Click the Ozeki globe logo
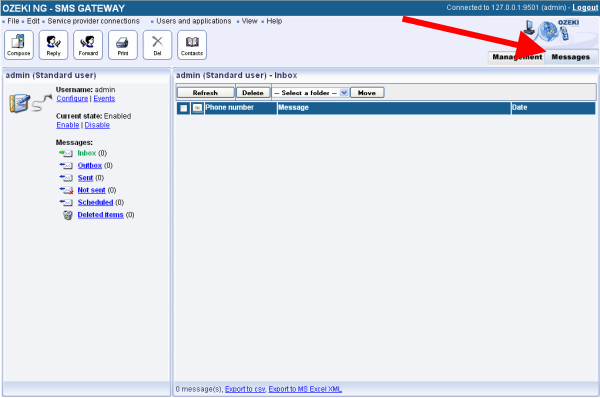 click(x=548, y=31)
